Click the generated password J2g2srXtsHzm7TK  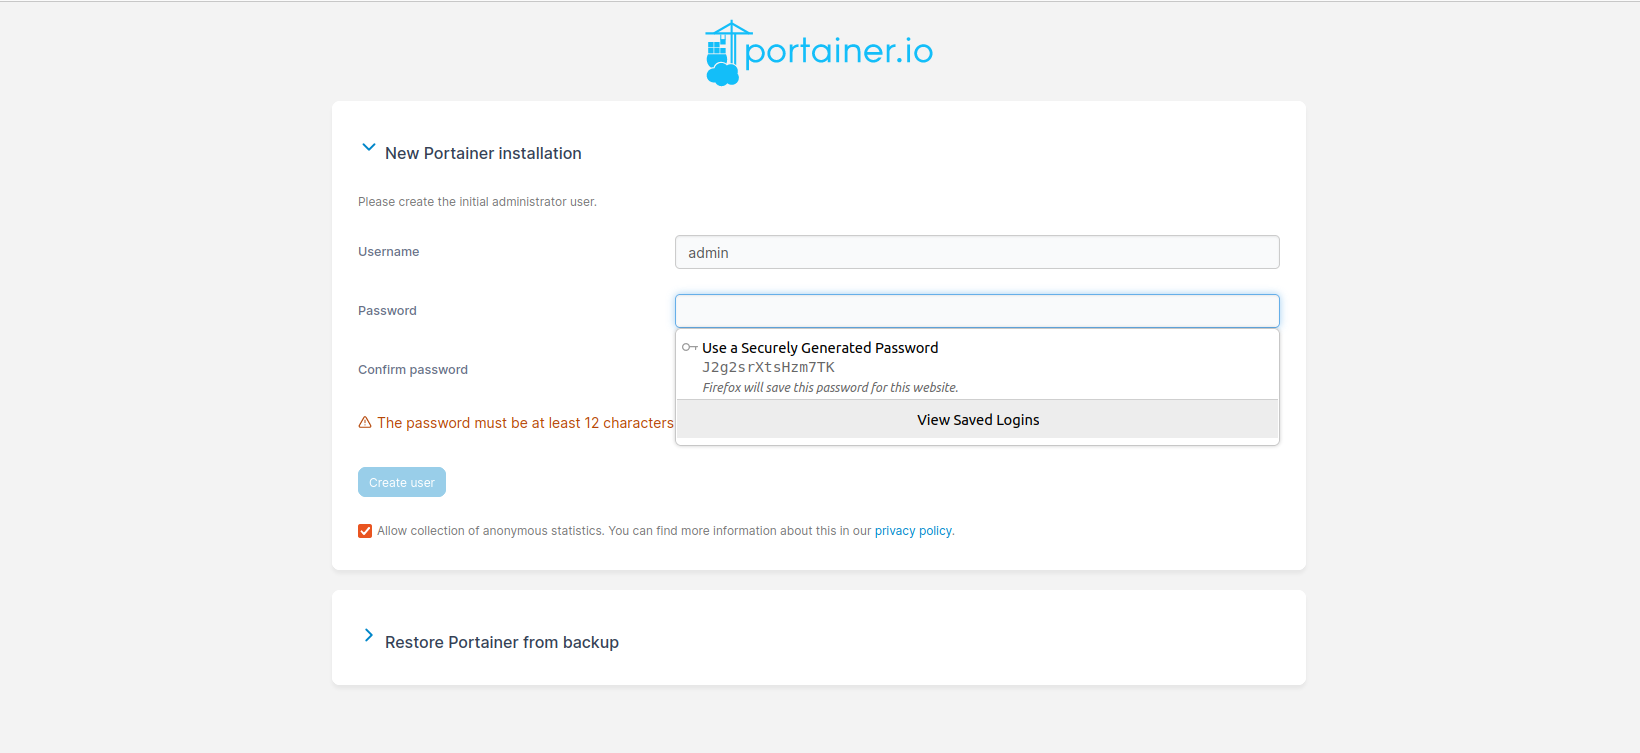pyautogui.click(x=768, y=367)
